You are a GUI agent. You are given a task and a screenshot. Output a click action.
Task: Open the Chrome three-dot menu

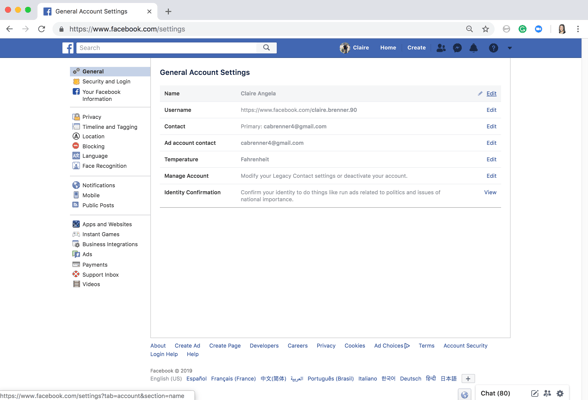(x=578, y=29)
